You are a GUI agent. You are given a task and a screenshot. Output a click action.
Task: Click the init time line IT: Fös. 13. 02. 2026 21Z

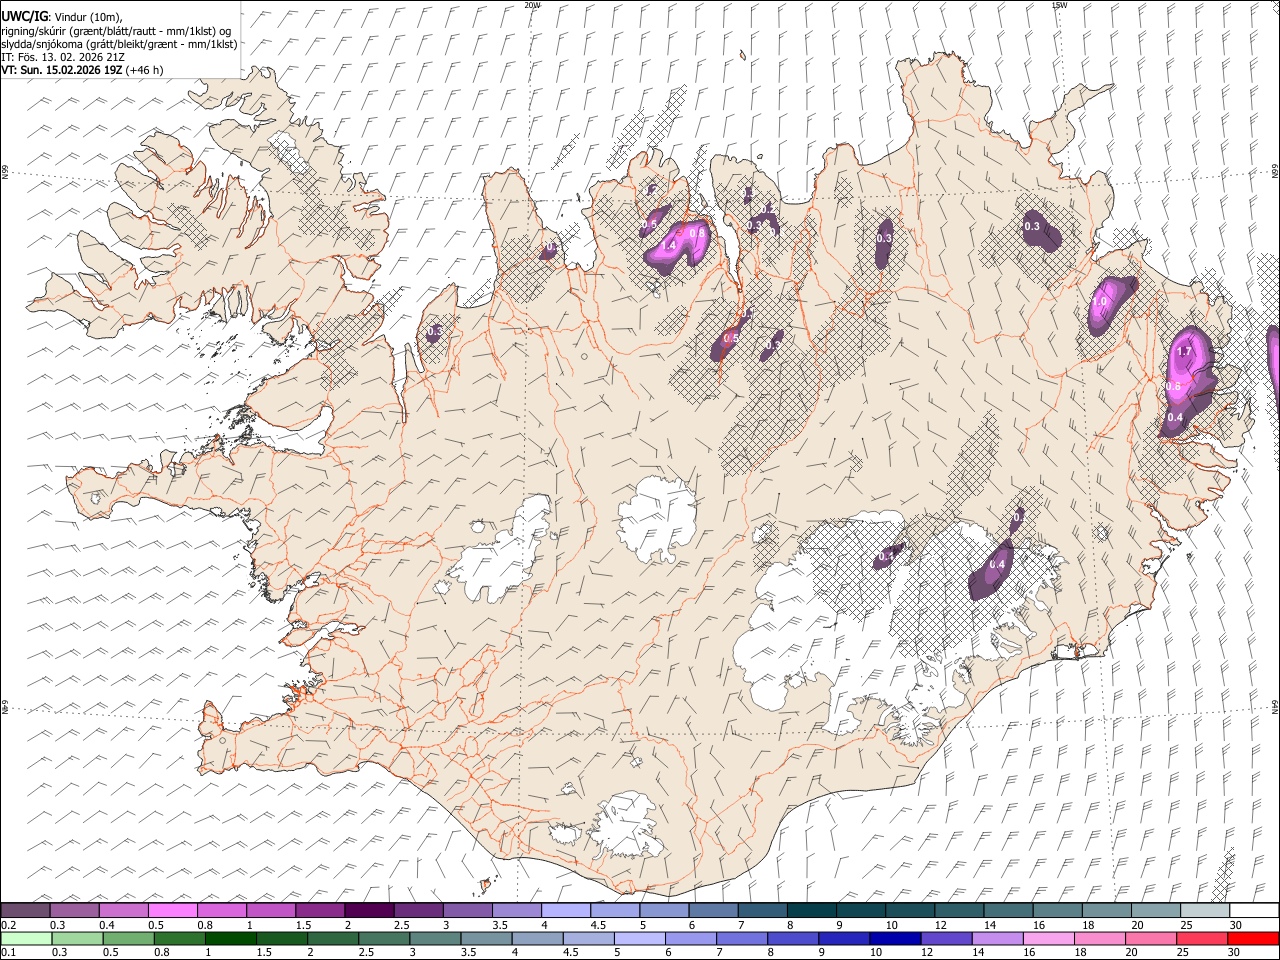[x=63, y=57]
